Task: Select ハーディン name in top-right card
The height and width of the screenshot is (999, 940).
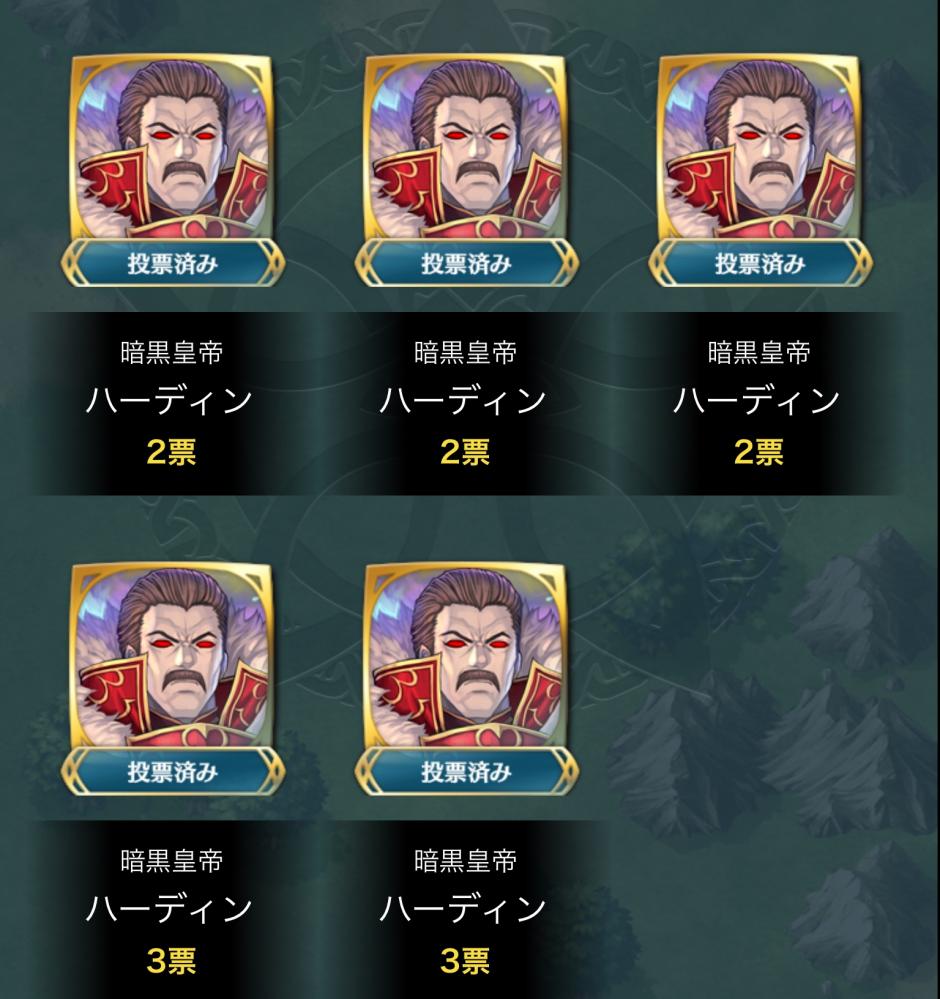Action: pos(757,401)
